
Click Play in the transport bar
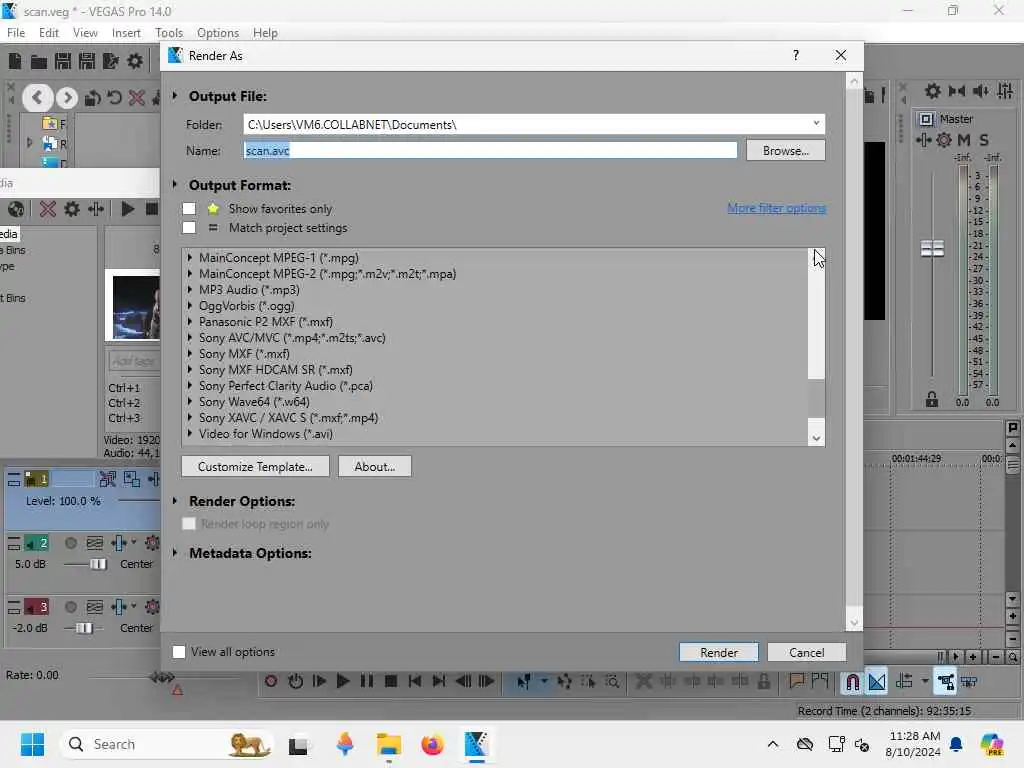tap(342, 682)
